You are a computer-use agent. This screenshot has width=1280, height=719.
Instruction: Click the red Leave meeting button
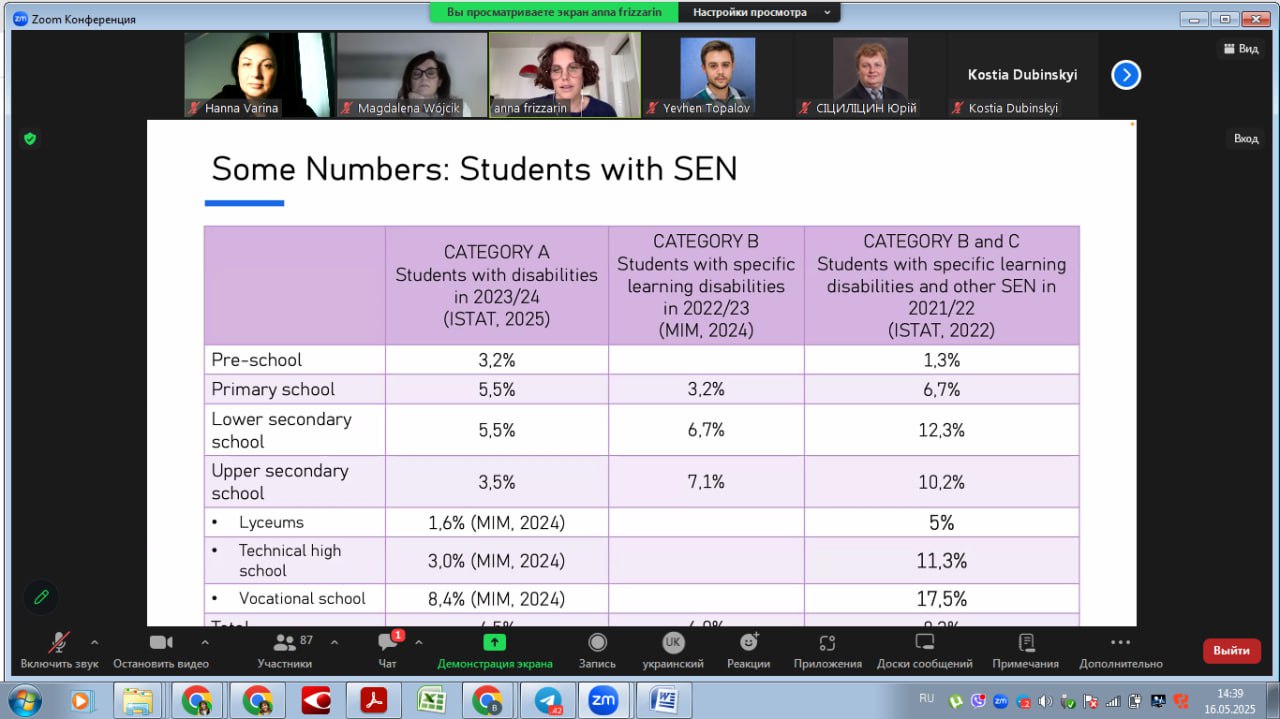coord(1231,651)
